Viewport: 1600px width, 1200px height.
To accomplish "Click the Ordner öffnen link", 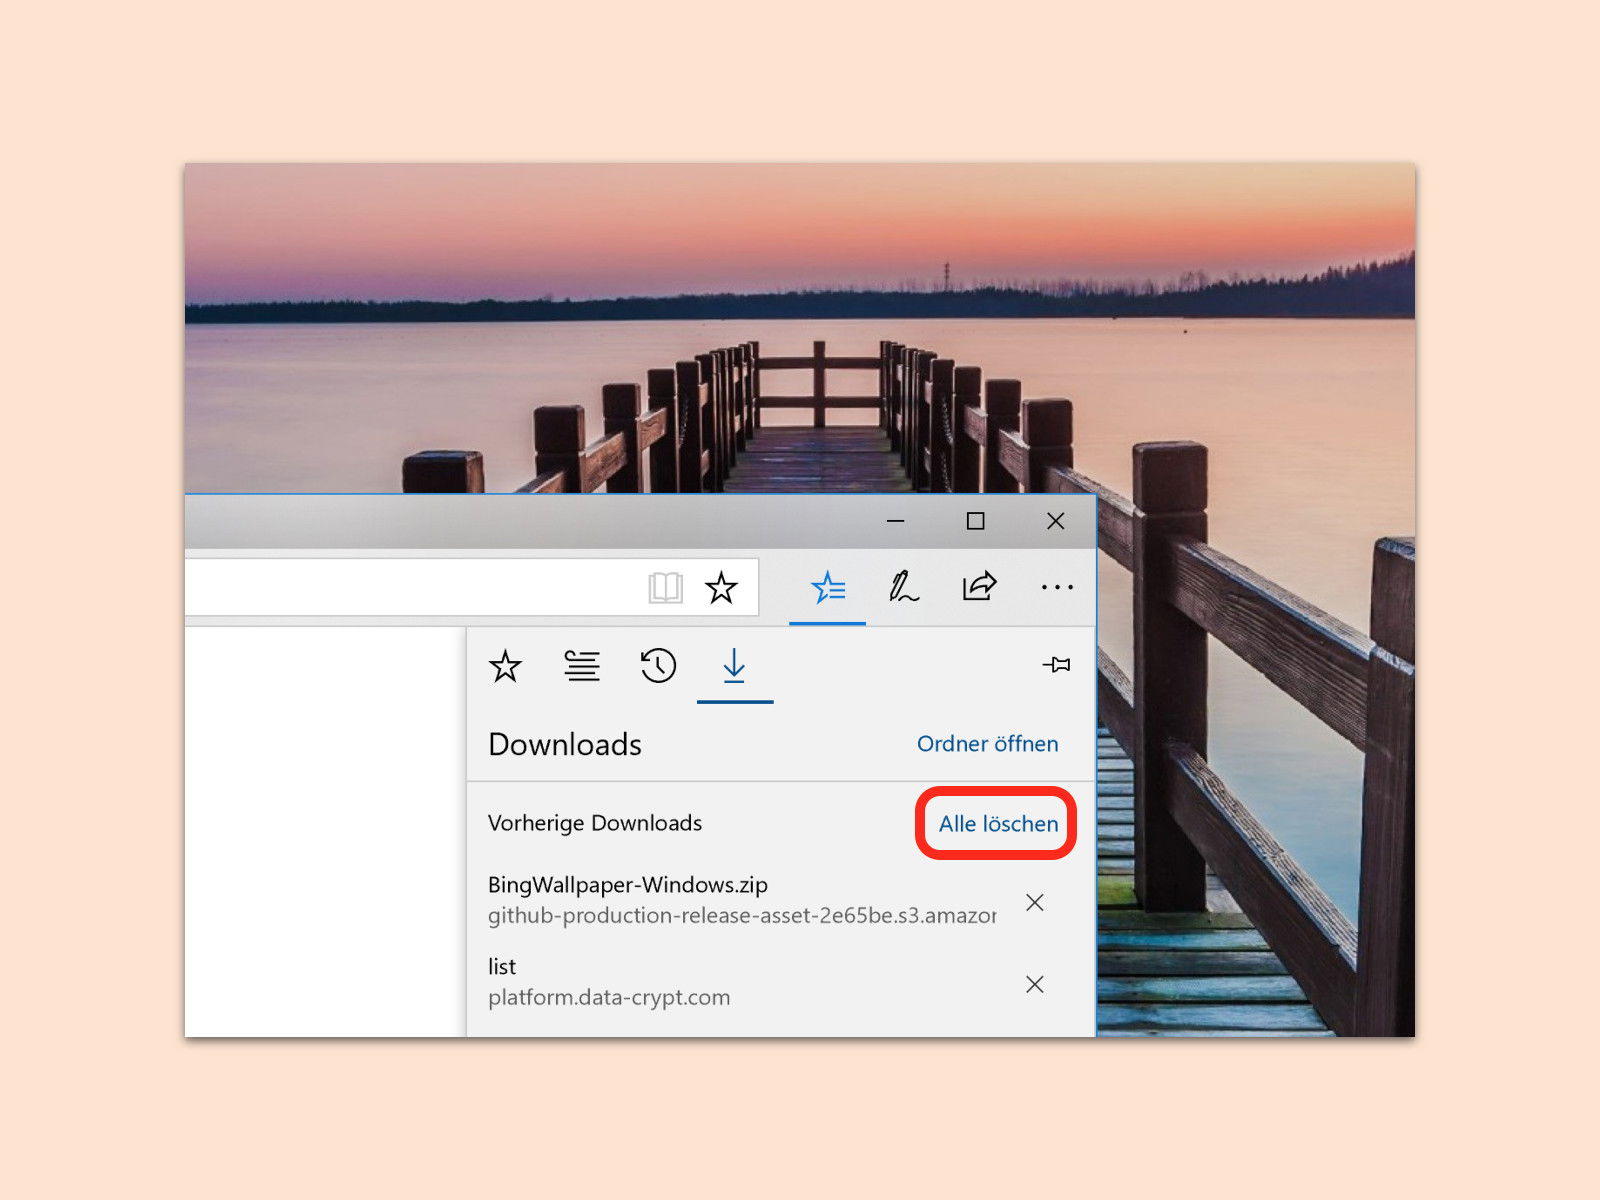I will point(987,744).
